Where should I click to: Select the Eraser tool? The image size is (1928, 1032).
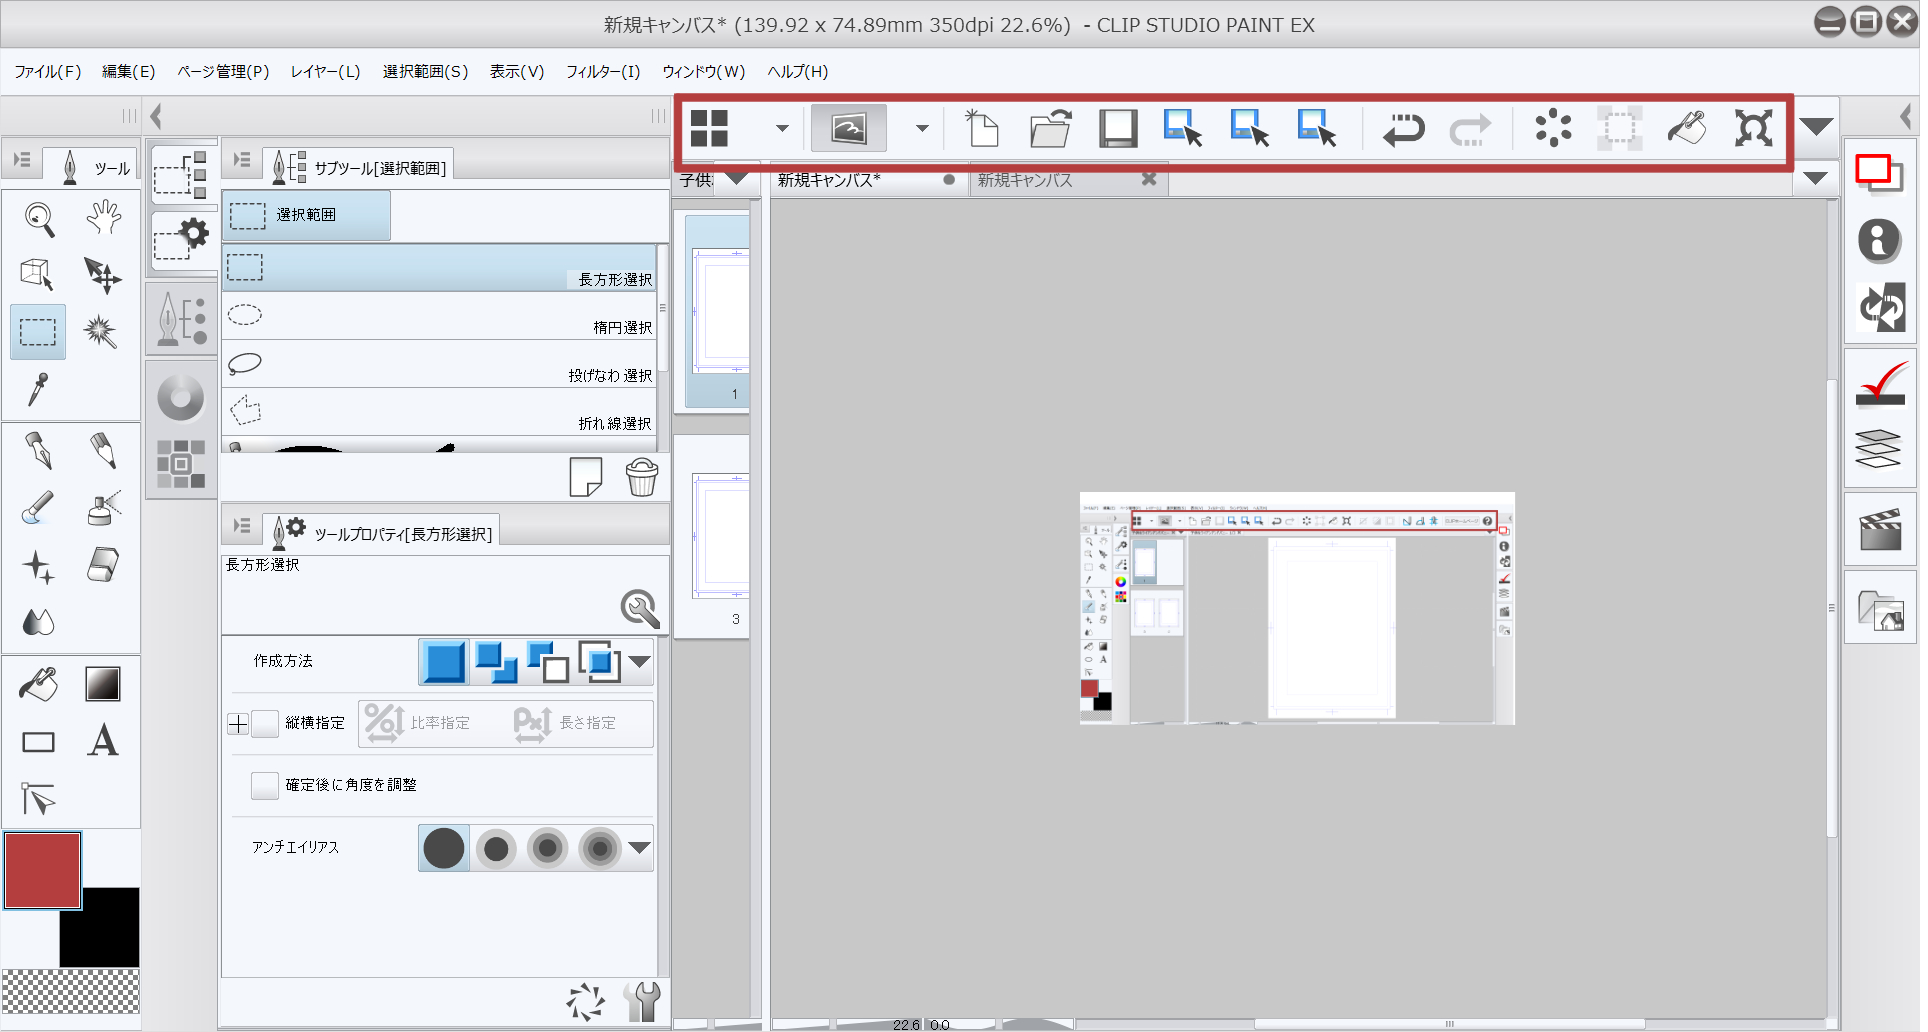pos(102,565)
